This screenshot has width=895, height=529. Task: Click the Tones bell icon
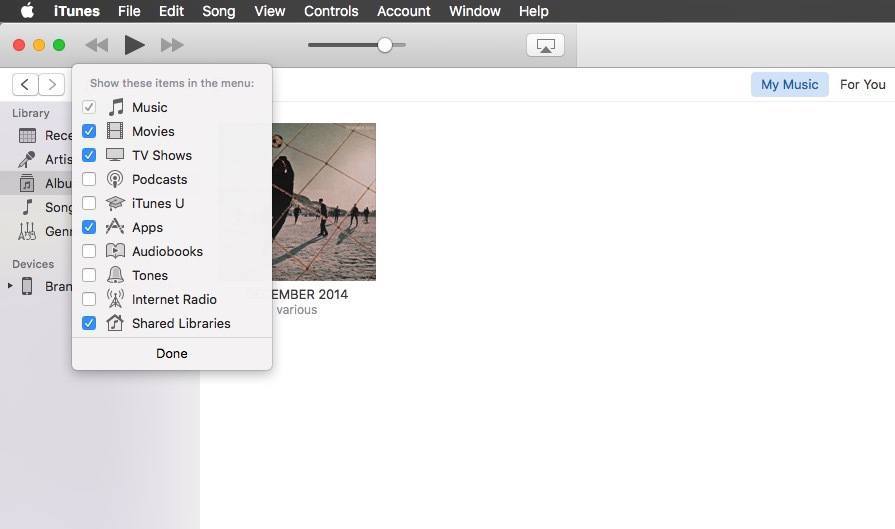point(115,275)
